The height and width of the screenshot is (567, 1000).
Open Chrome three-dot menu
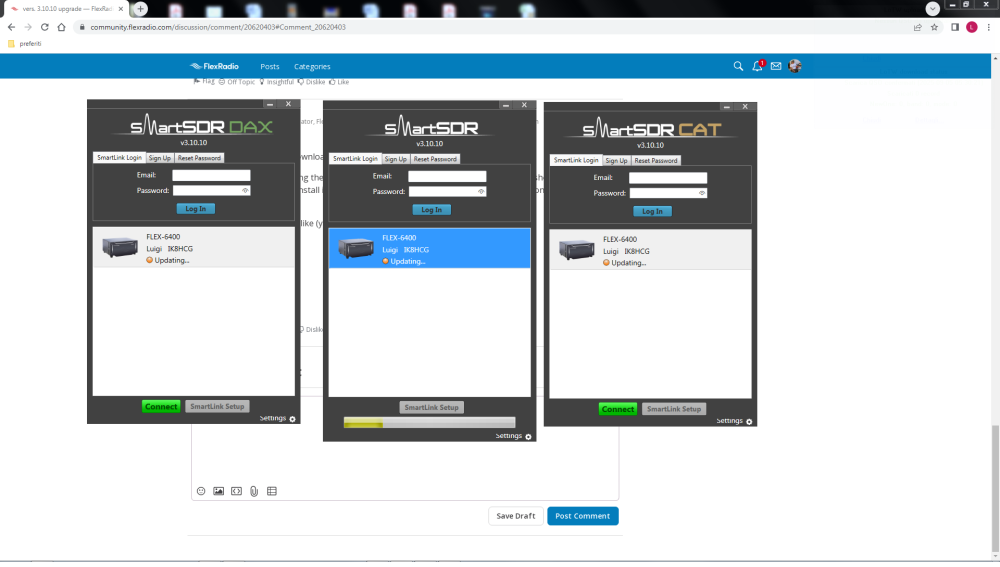989,27
